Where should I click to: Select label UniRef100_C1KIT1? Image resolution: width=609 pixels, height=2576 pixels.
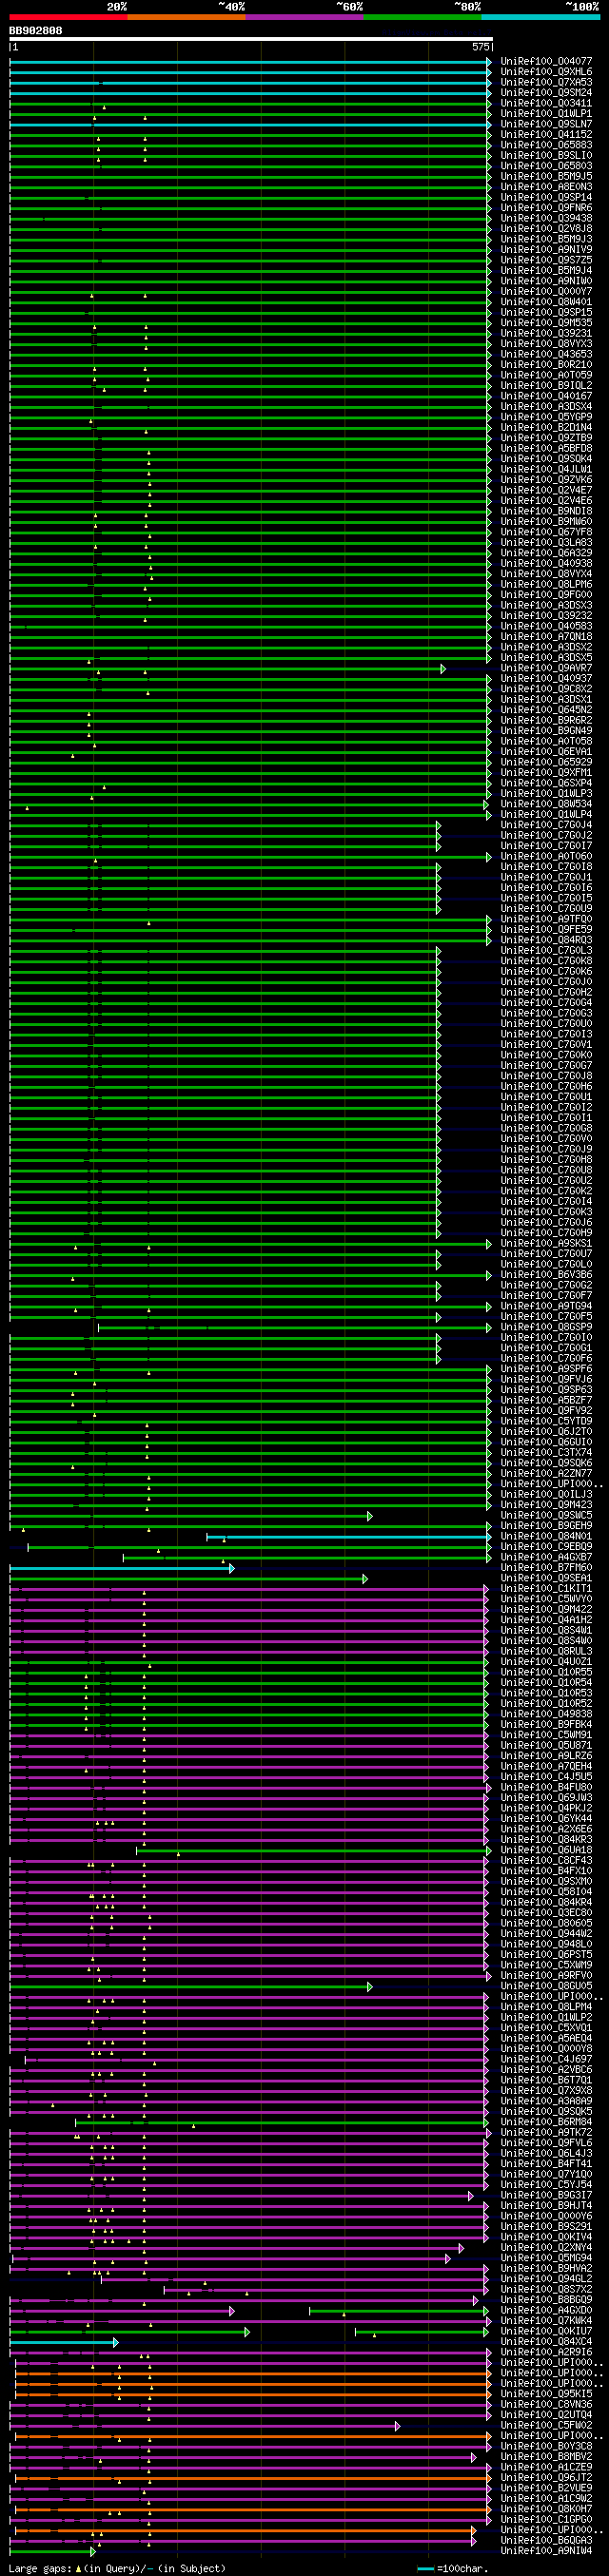pos(546,1589)
